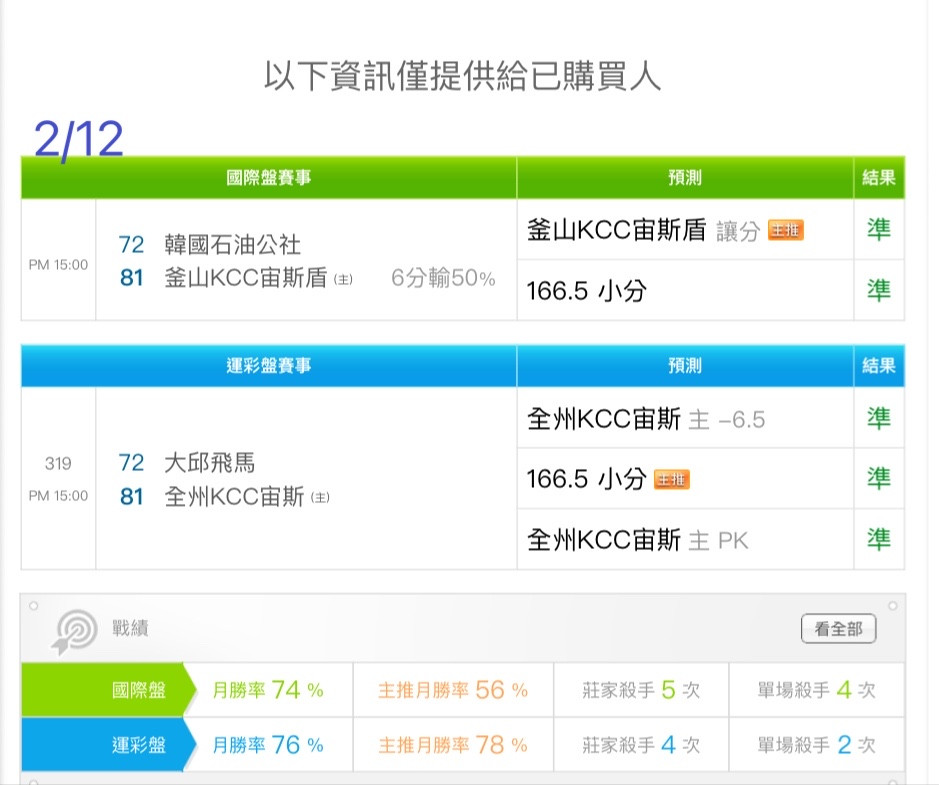Click the 準 result for 國際盤 166.5 小分
Screen dimensions: 939x785
pyautogui.click(x=879, y=290)
